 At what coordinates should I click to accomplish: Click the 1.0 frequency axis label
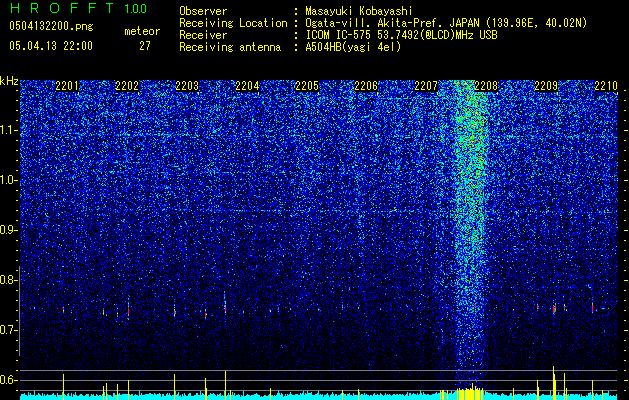coord(9,180)
